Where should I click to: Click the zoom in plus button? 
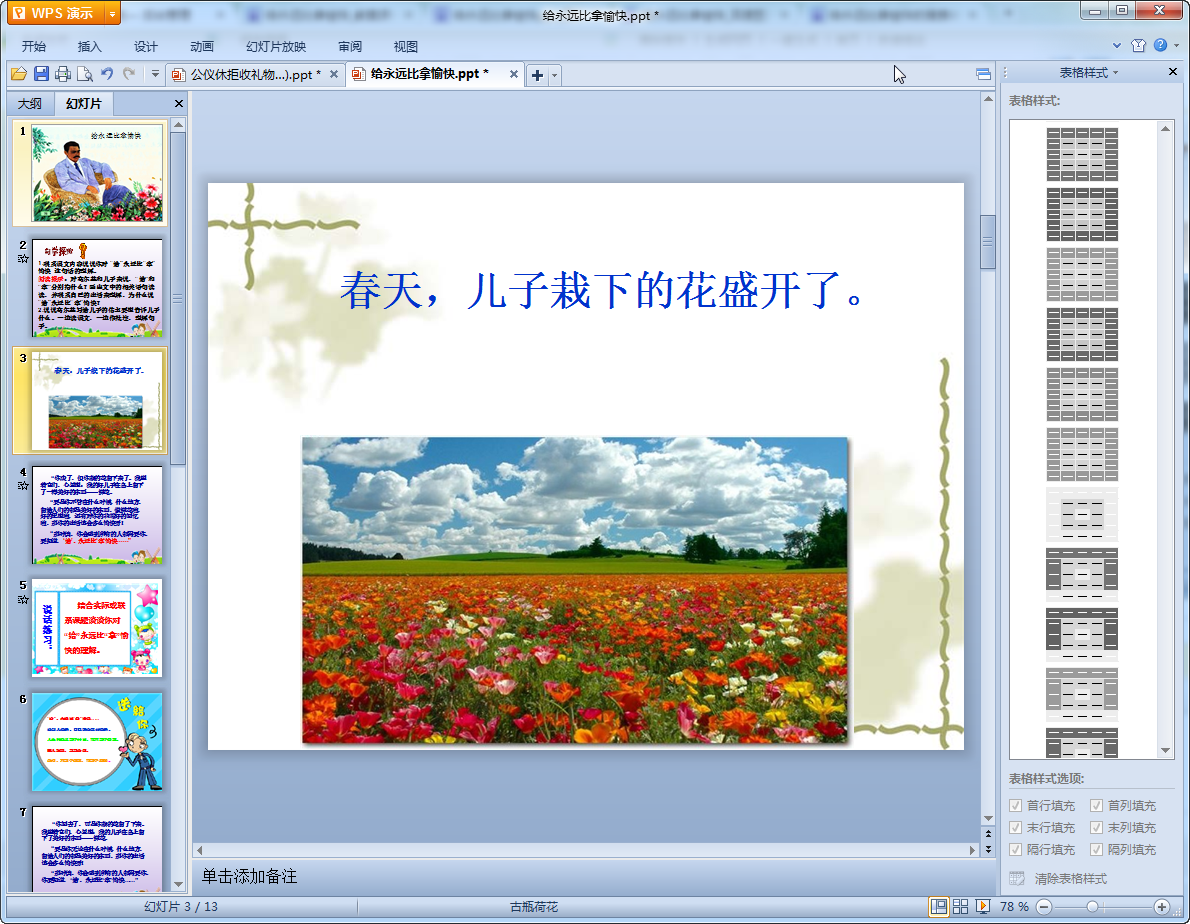1161,906
